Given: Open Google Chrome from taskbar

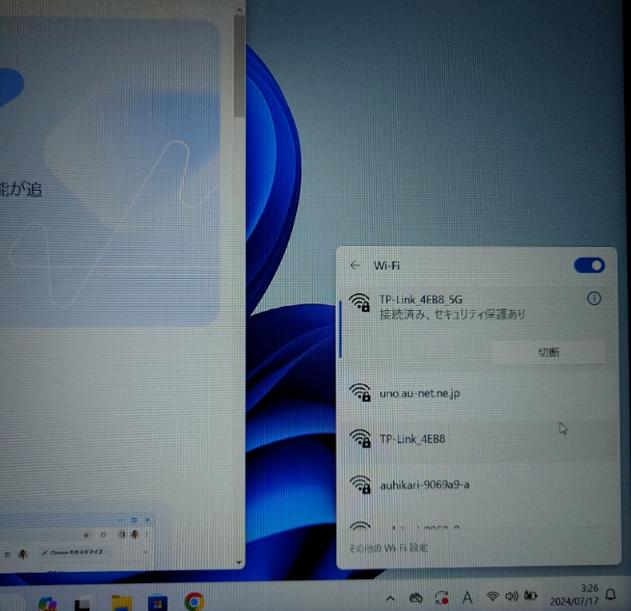Looking at the screenshot, I should point(194,602).
